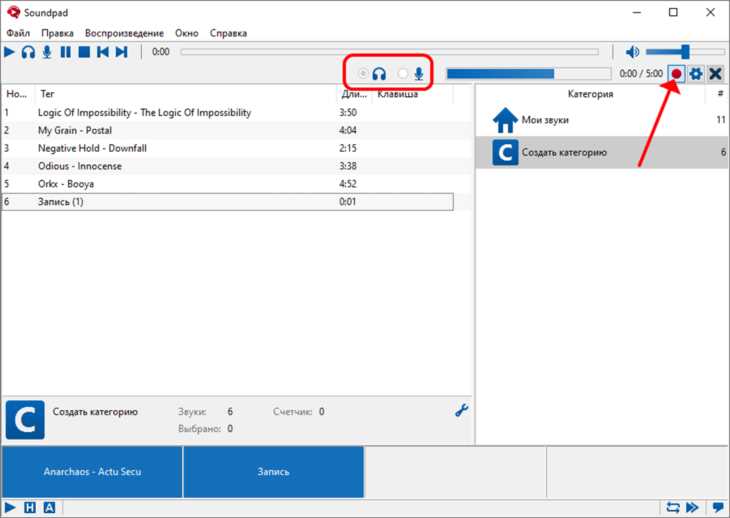Screen dimensions: 730x518
Task: Click the recording level bar
Action: [528, 74]
